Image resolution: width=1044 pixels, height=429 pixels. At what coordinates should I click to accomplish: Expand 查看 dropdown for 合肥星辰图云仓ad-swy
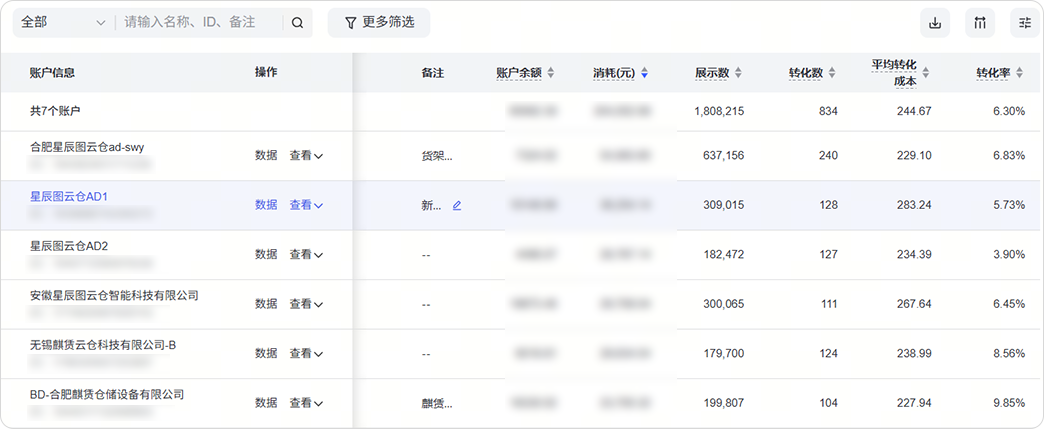(306, 156)
